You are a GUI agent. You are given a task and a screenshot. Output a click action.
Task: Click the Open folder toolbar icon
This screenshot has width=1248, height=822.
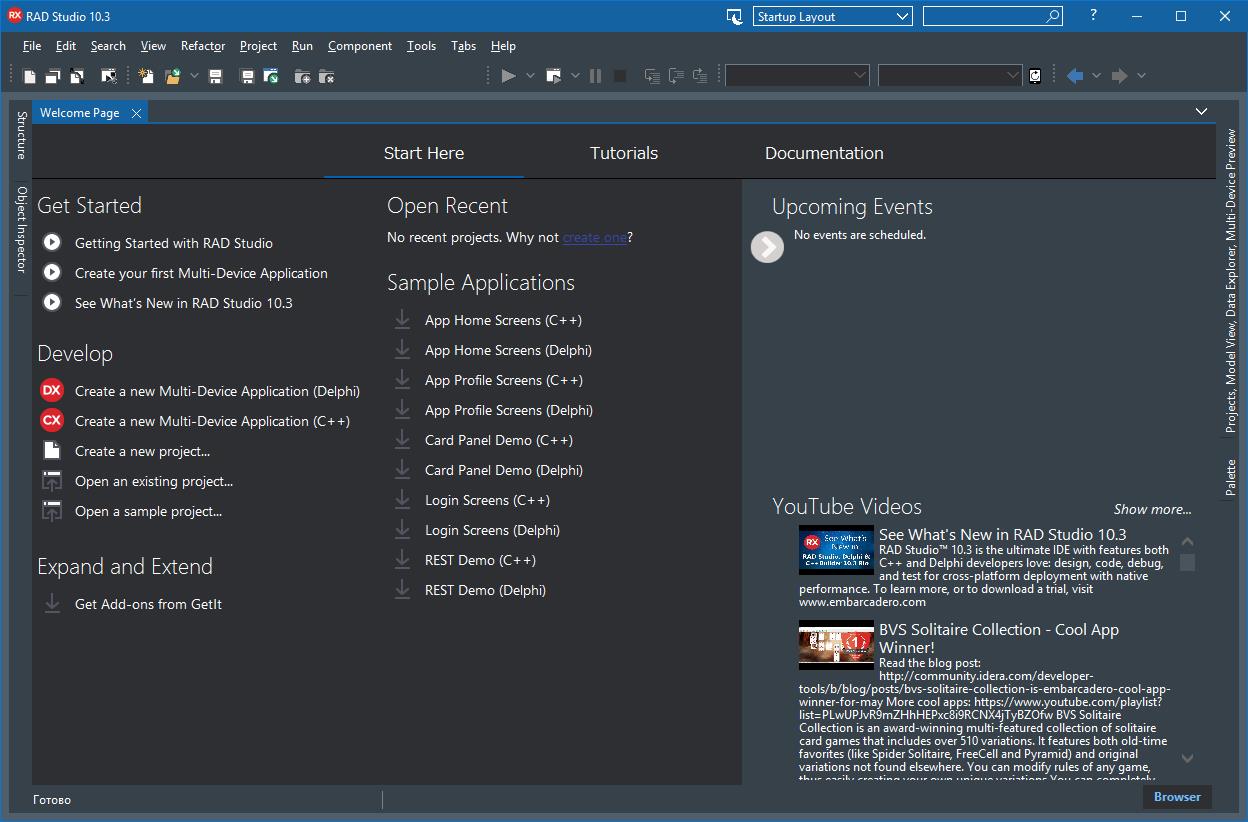(x=172, y=76)
